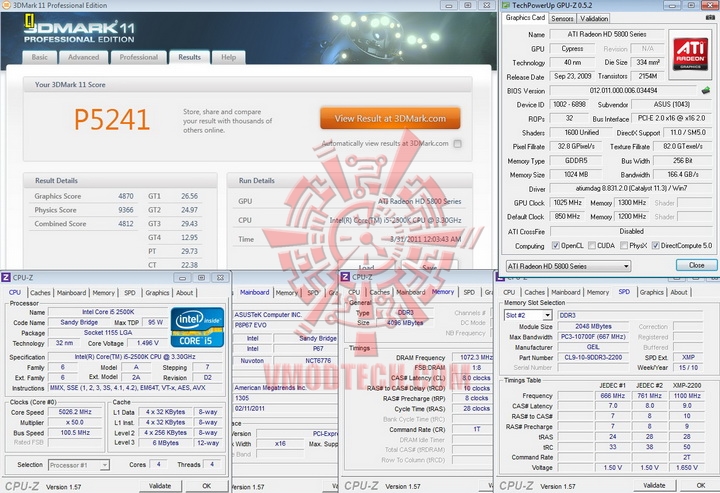Select the Results tab in 3DMark
720x493 pixels.
pyautogui.click(x=189, y=57)
